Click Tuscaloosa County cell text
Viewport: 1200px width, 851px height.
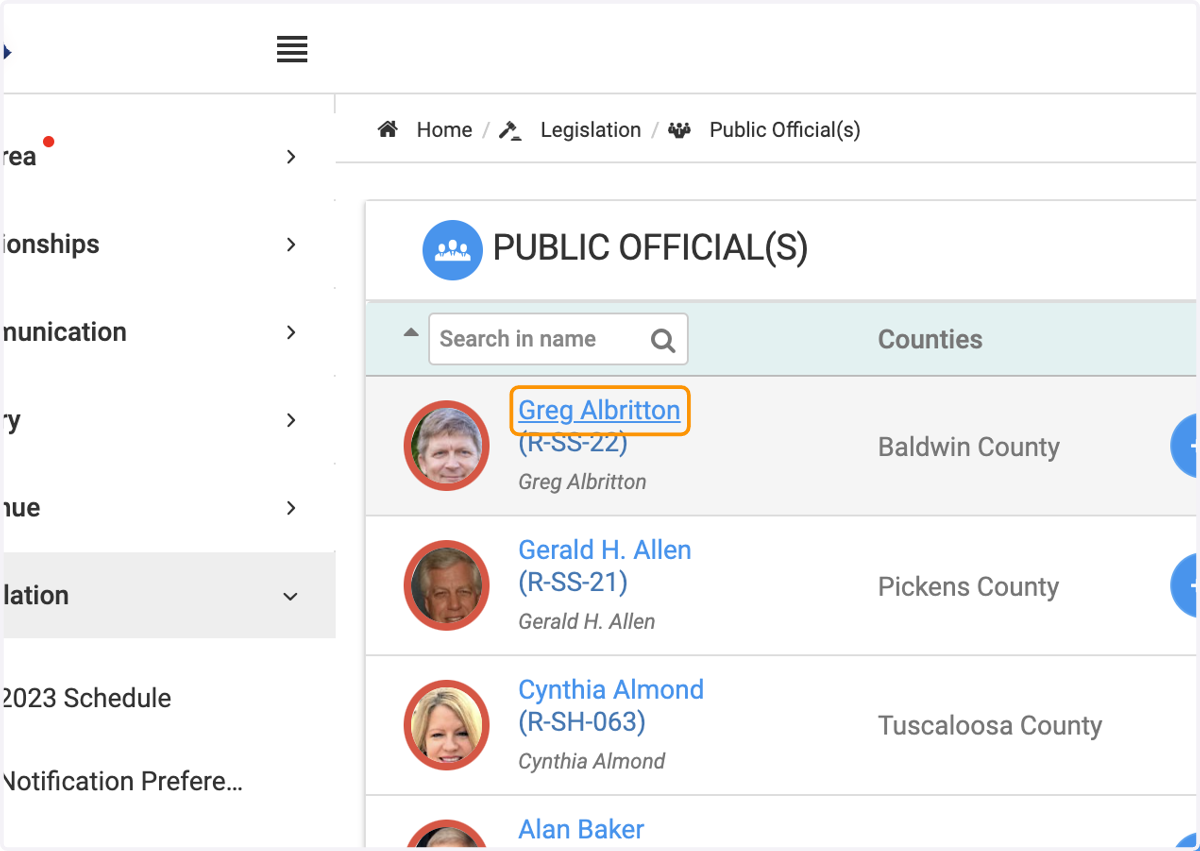990,726
